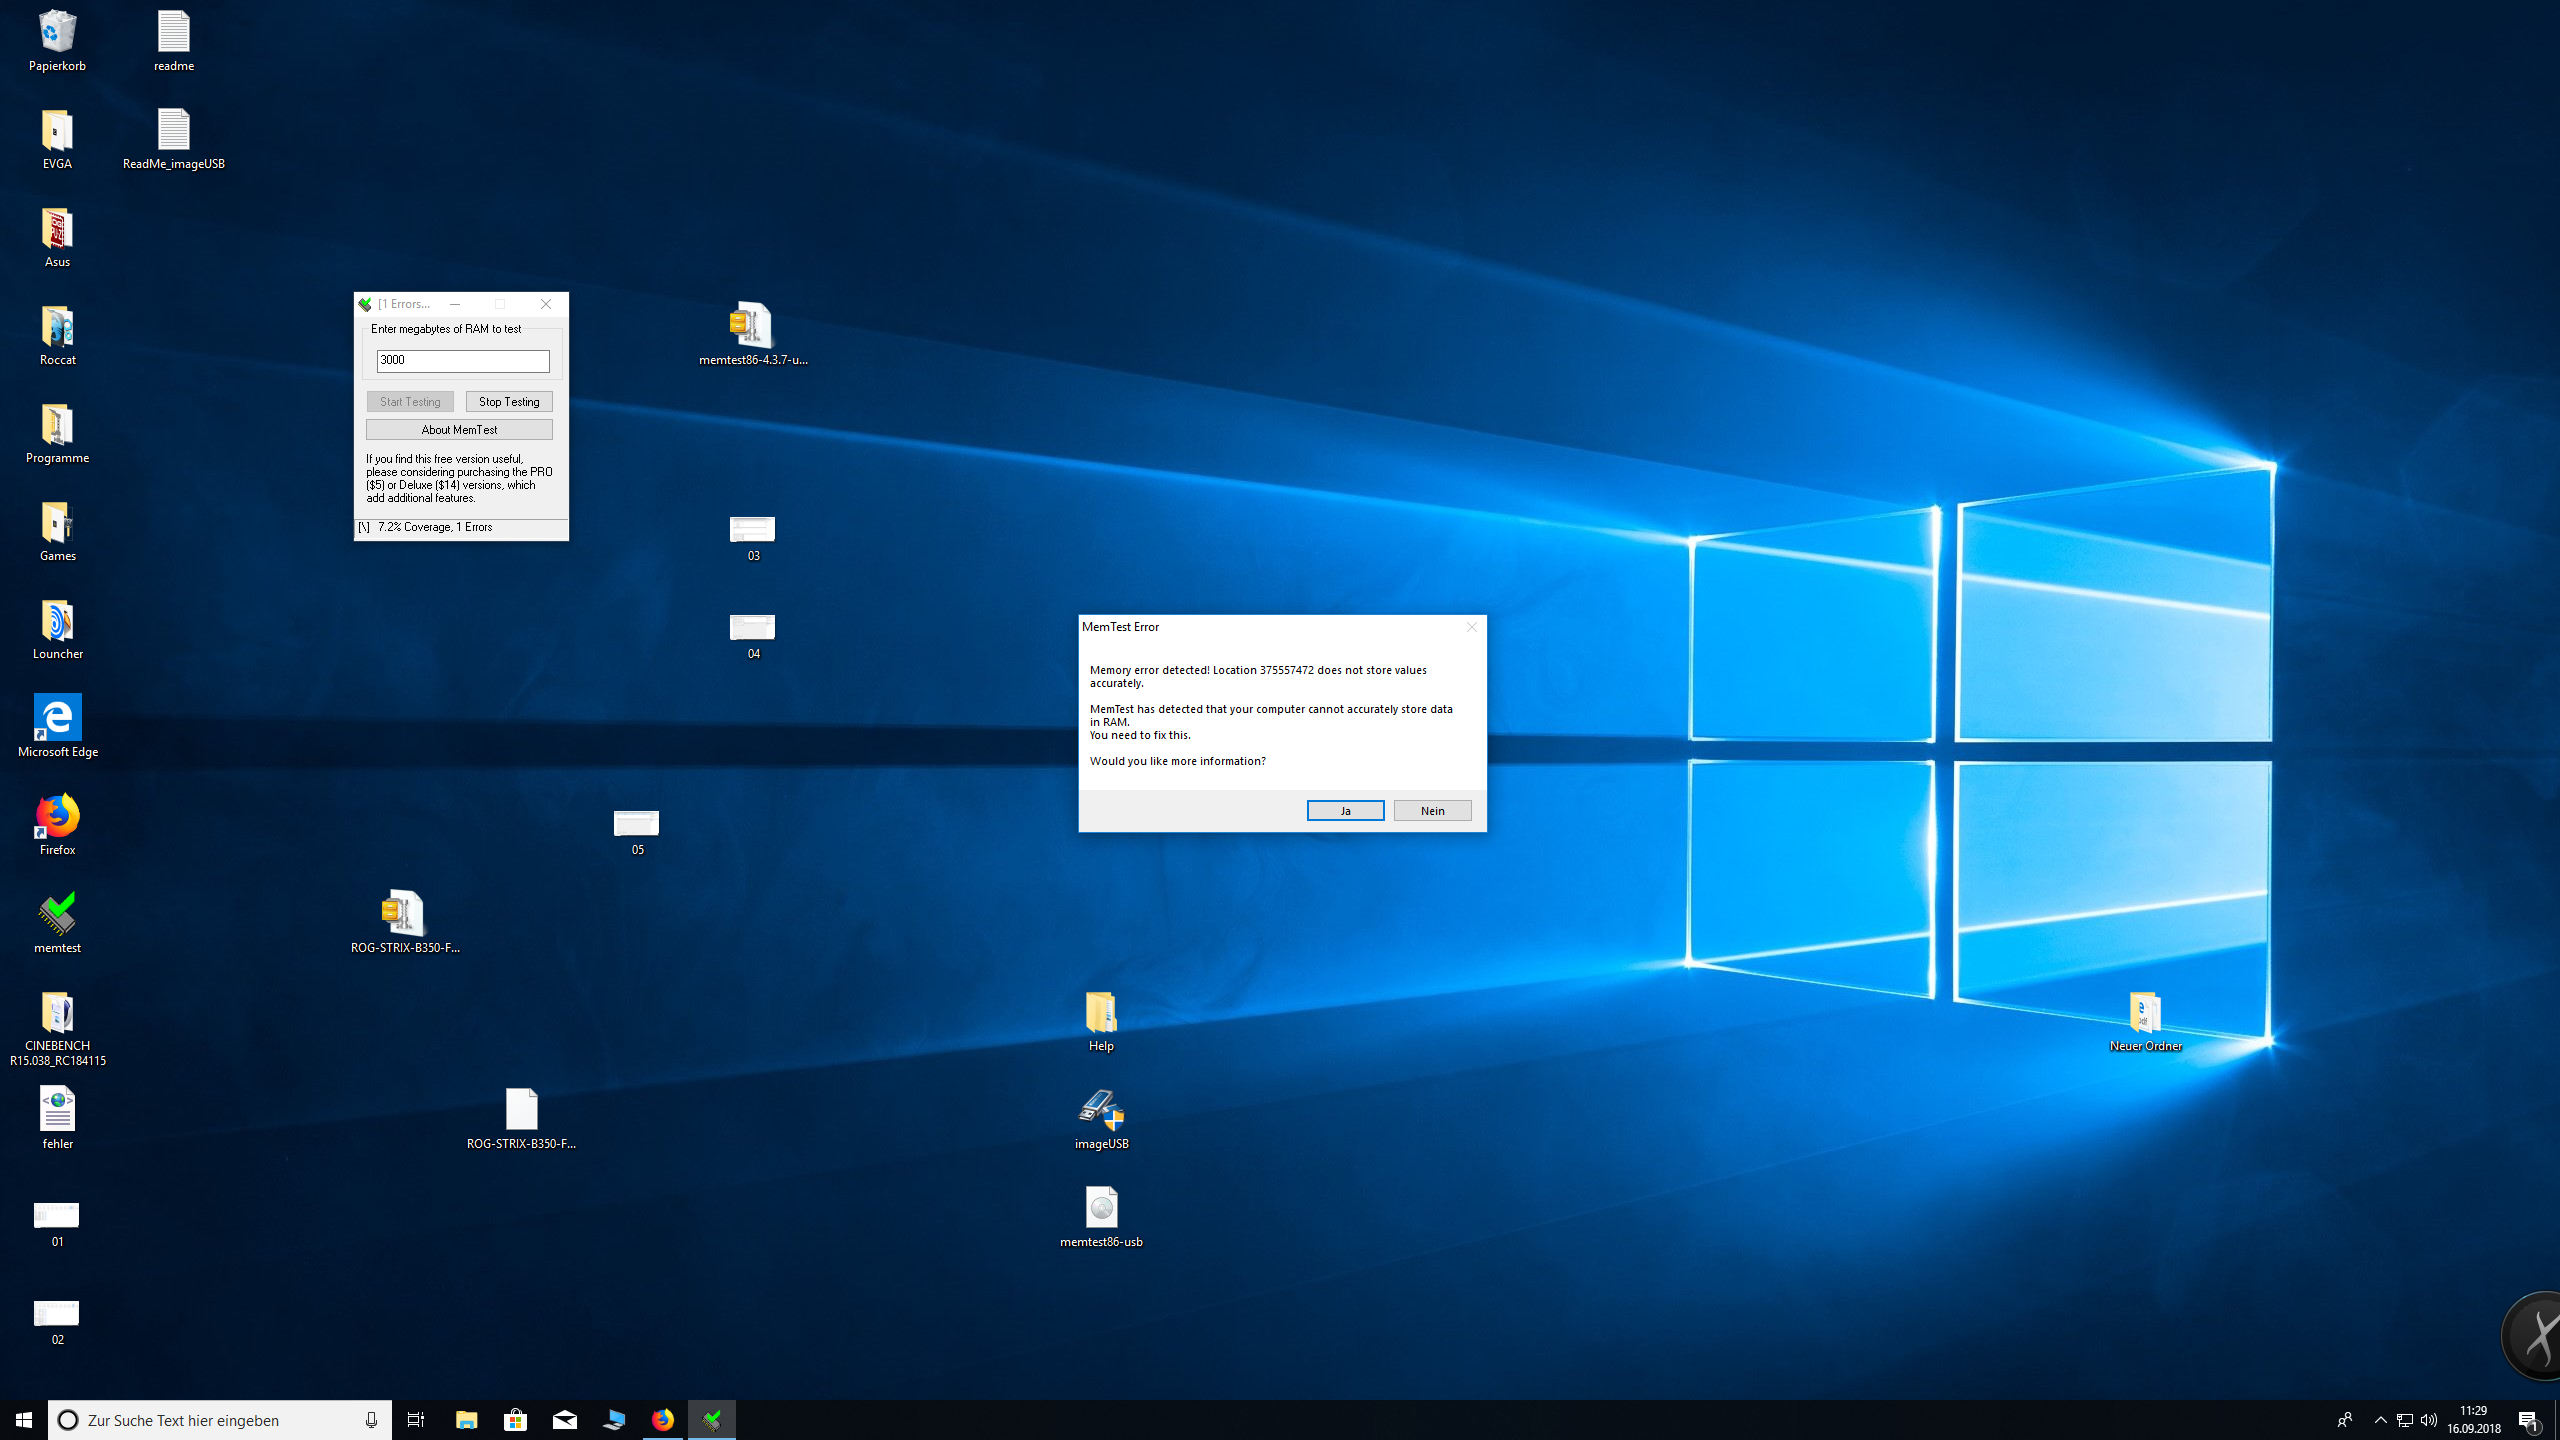Select the Neuer Ordner folder icon
This screenshot has height=1440, width=2560.
point(2145,1013)
